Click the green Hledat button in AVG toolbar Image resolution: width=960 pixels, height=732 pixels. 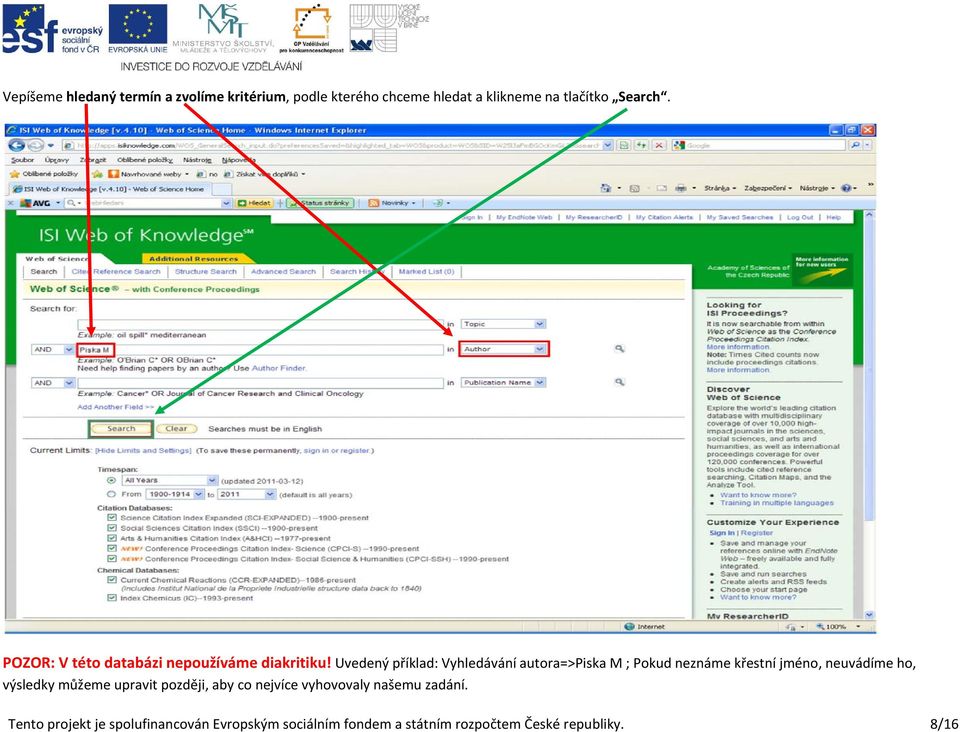point(254,203)
